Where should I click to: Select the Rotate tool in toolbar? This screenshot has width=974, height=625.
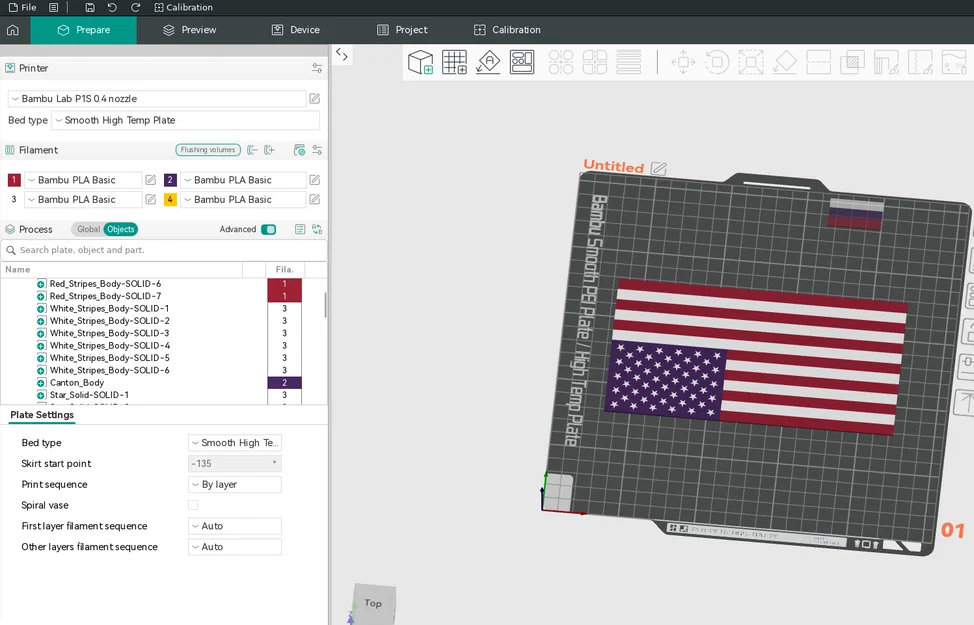(x=717, y=62)
